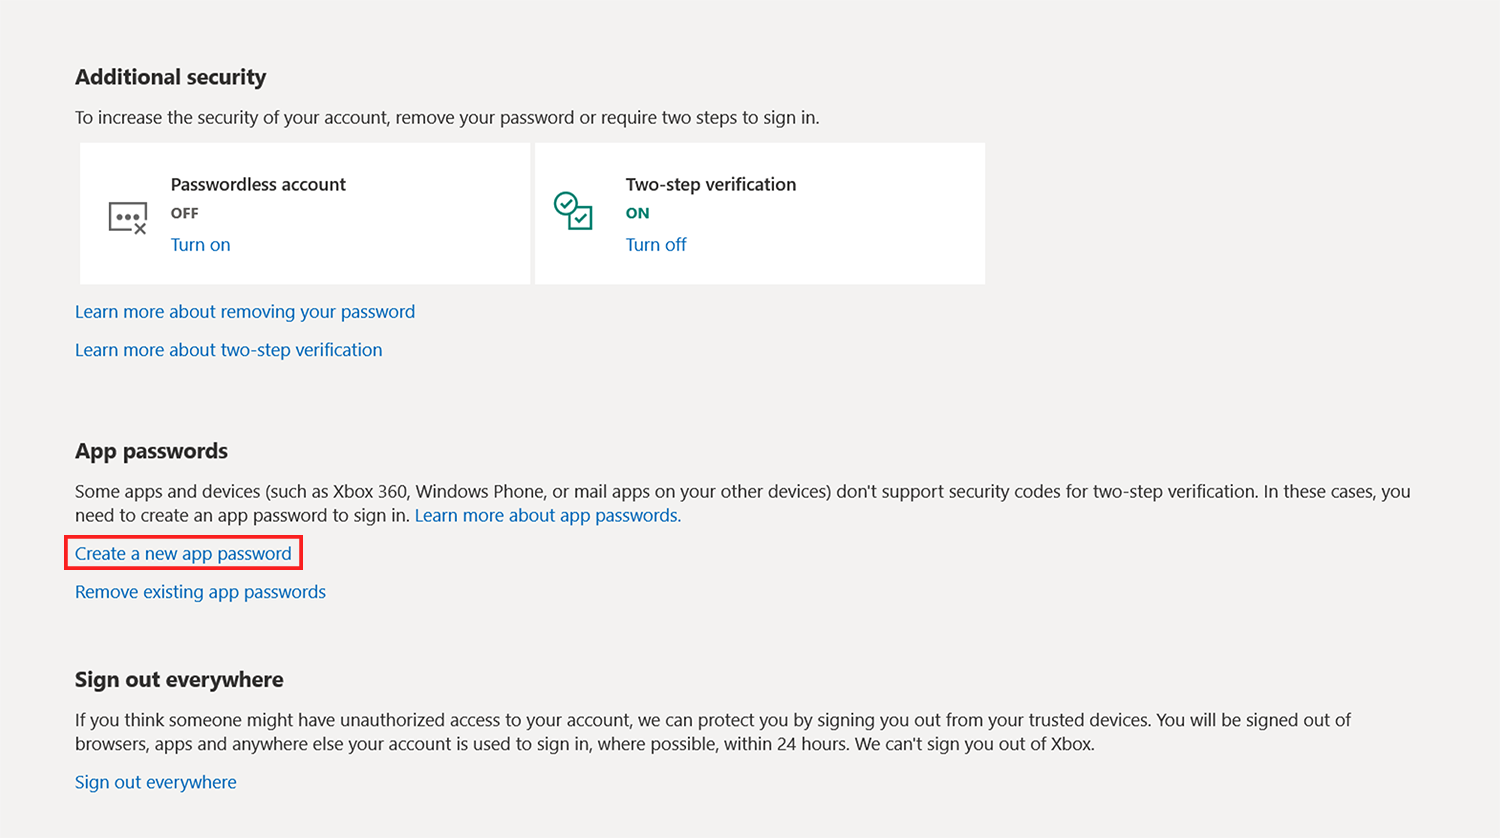Click the Passwordless account icon
This screenshot has width=1500, height=838.
click(128, 217)
